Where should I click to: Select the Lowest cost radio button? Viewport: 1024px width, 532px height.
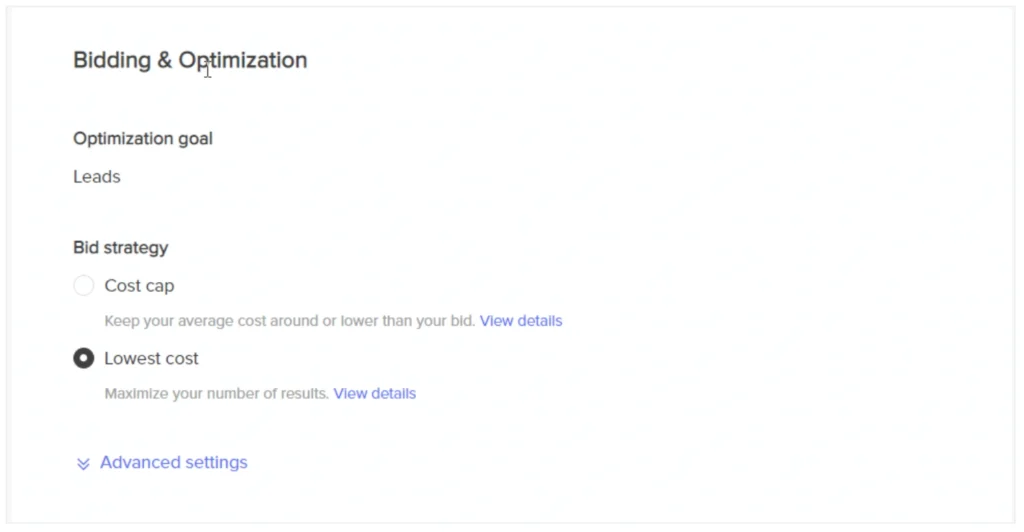(84, 358)
